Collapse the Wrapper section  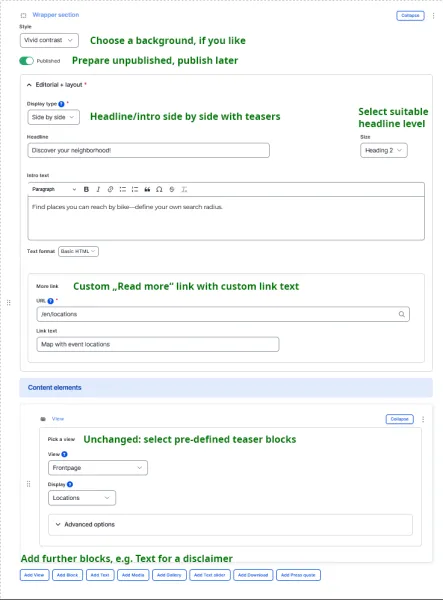410,16
